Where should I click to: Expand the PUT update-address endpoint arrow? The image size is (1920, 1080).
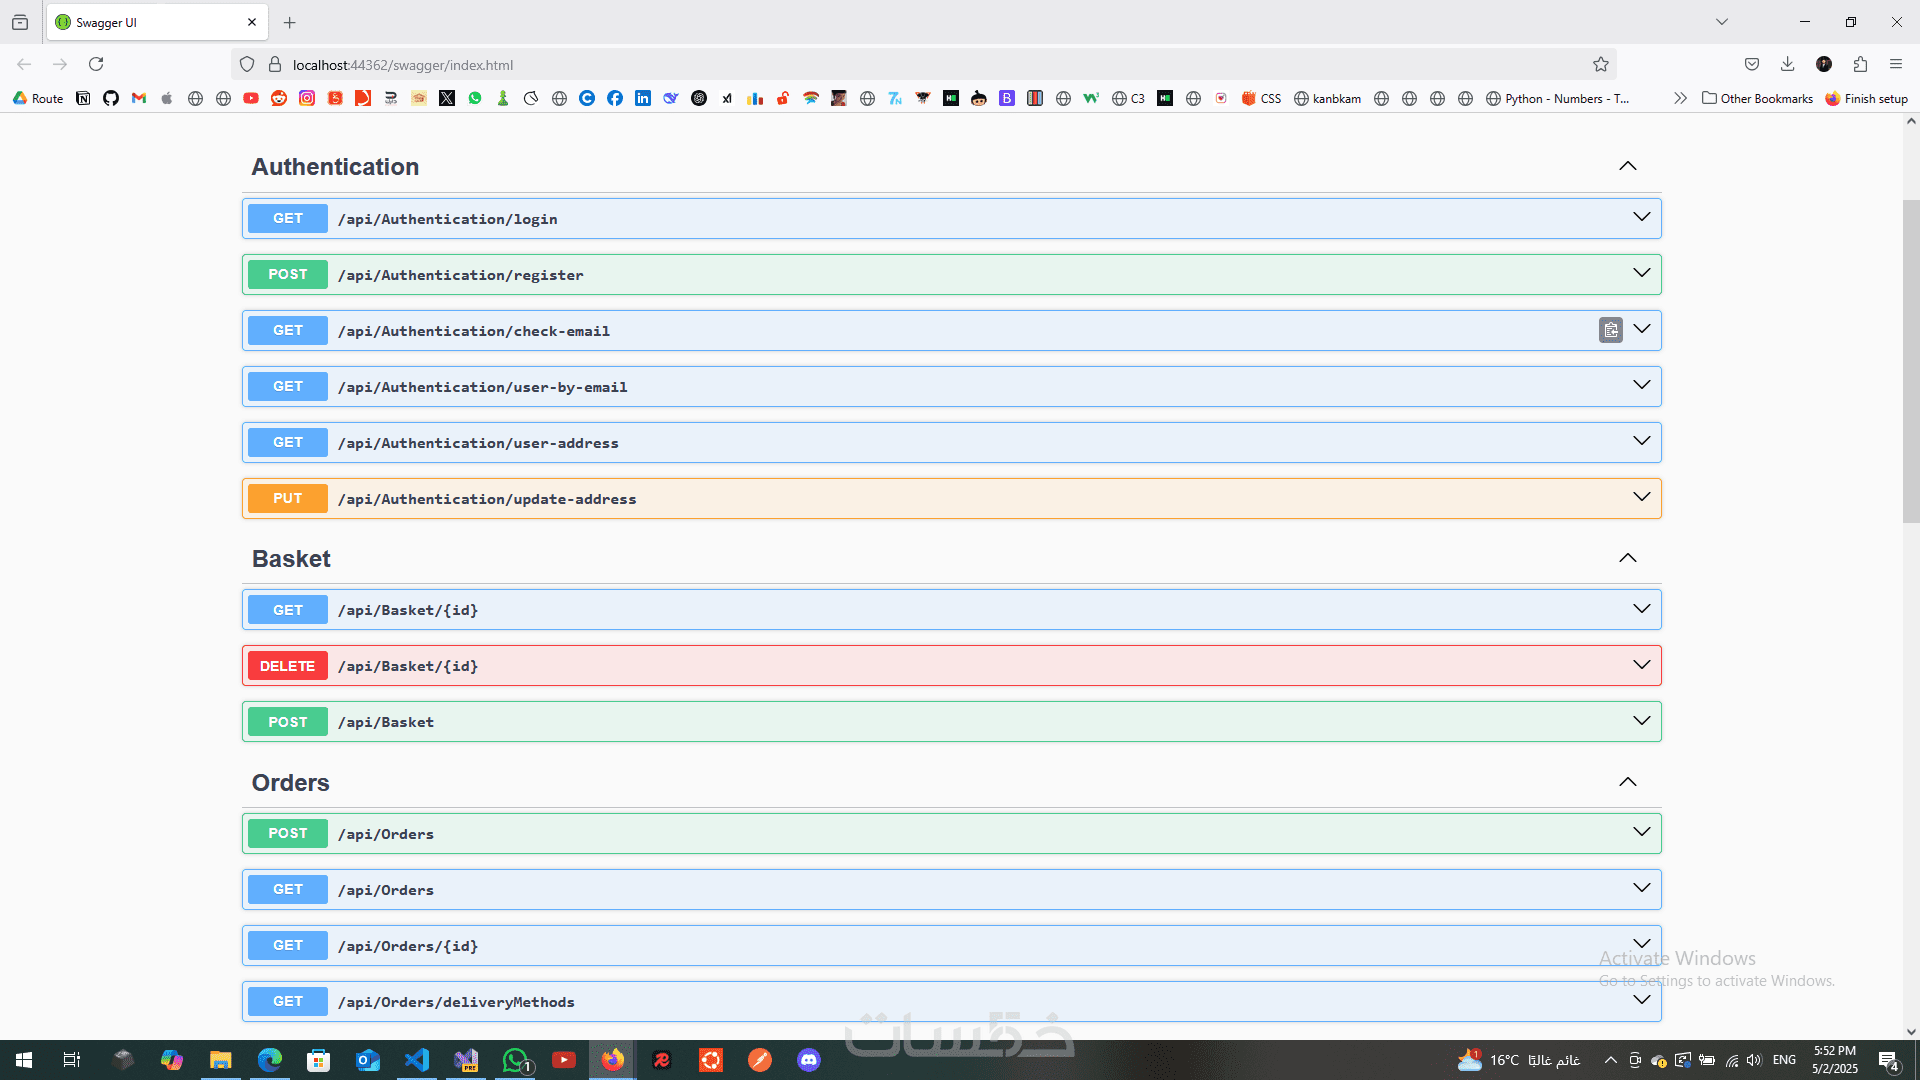pyautogui.click(x=1642, y=498)
